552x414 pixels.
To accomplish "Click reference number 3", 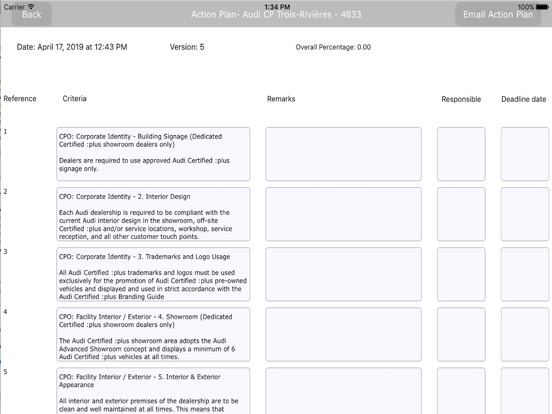I will pyautogui.click(x=5, y=252).
